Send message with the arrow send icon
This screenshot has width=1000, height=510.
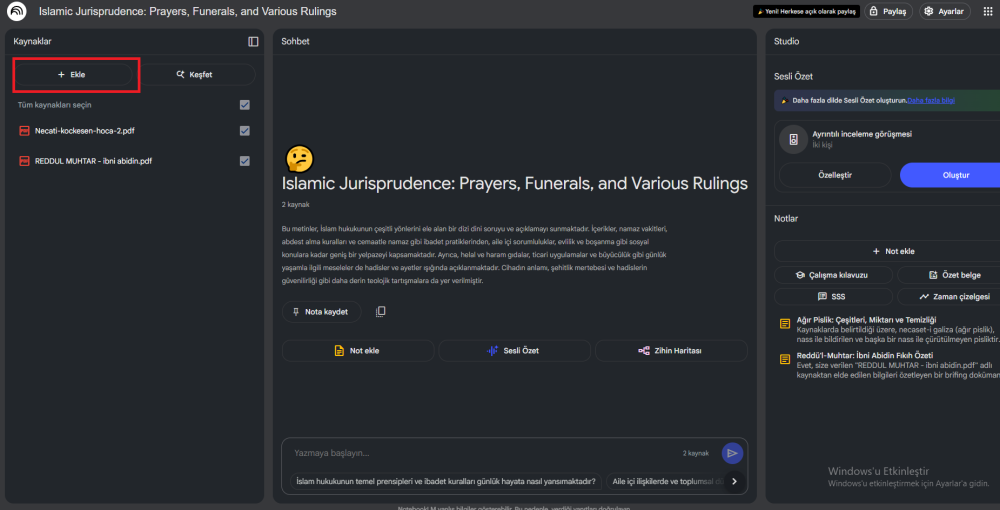pos(732,453)
